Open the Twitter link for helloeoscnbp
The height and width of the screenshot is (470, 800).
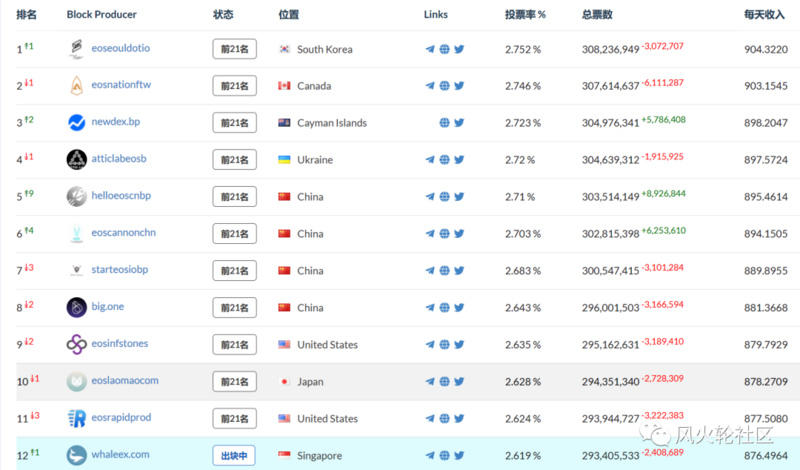(x=459, y=196)
